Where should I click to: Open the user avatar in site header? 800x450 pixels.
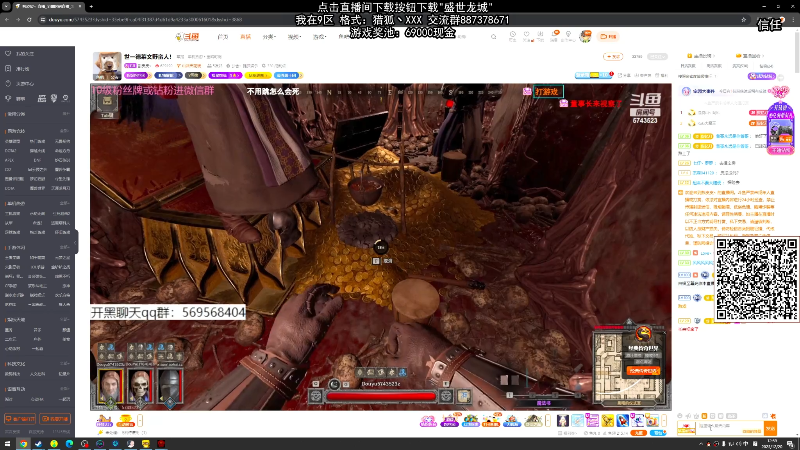(x=585, y=36)
